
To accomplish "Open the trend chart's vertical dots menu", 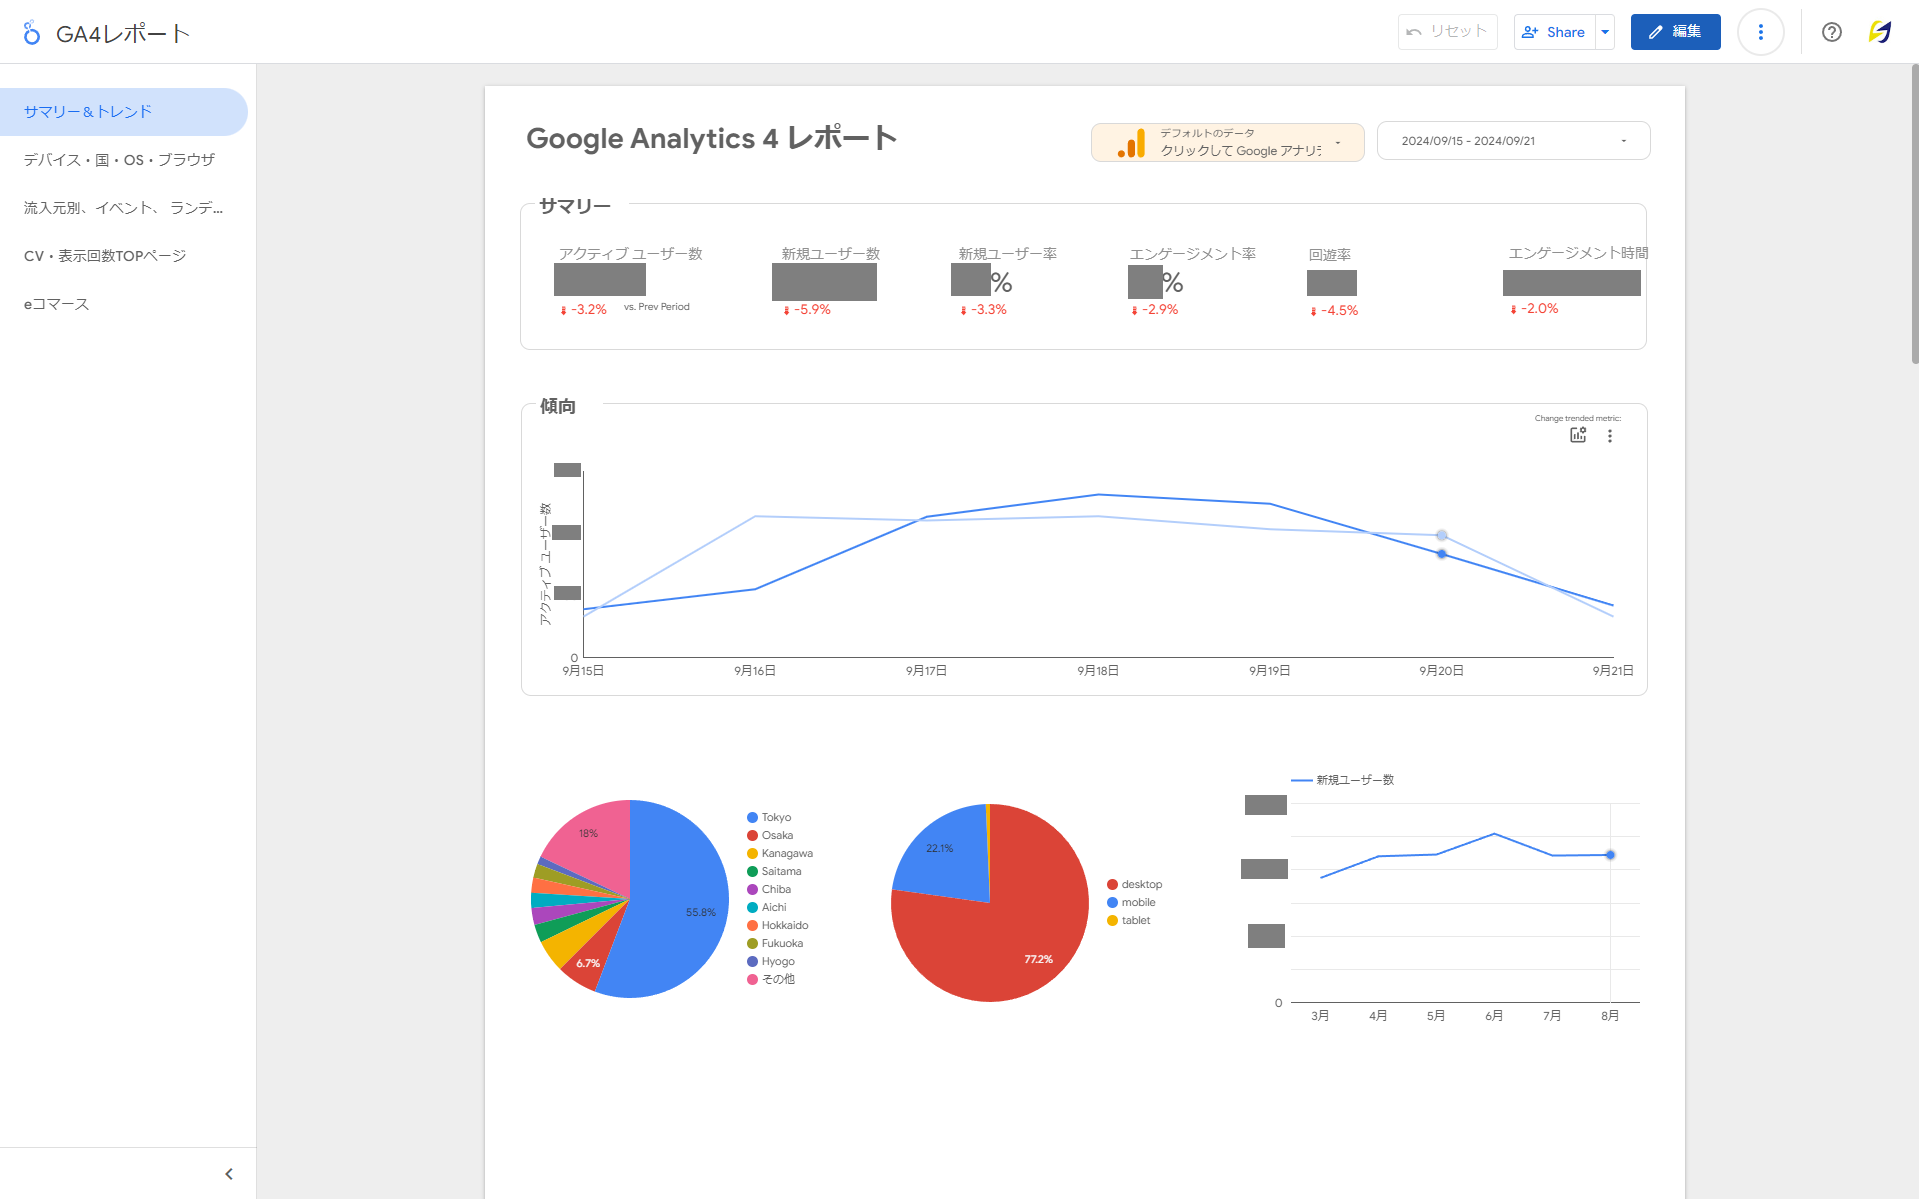I will [1609, 436].
